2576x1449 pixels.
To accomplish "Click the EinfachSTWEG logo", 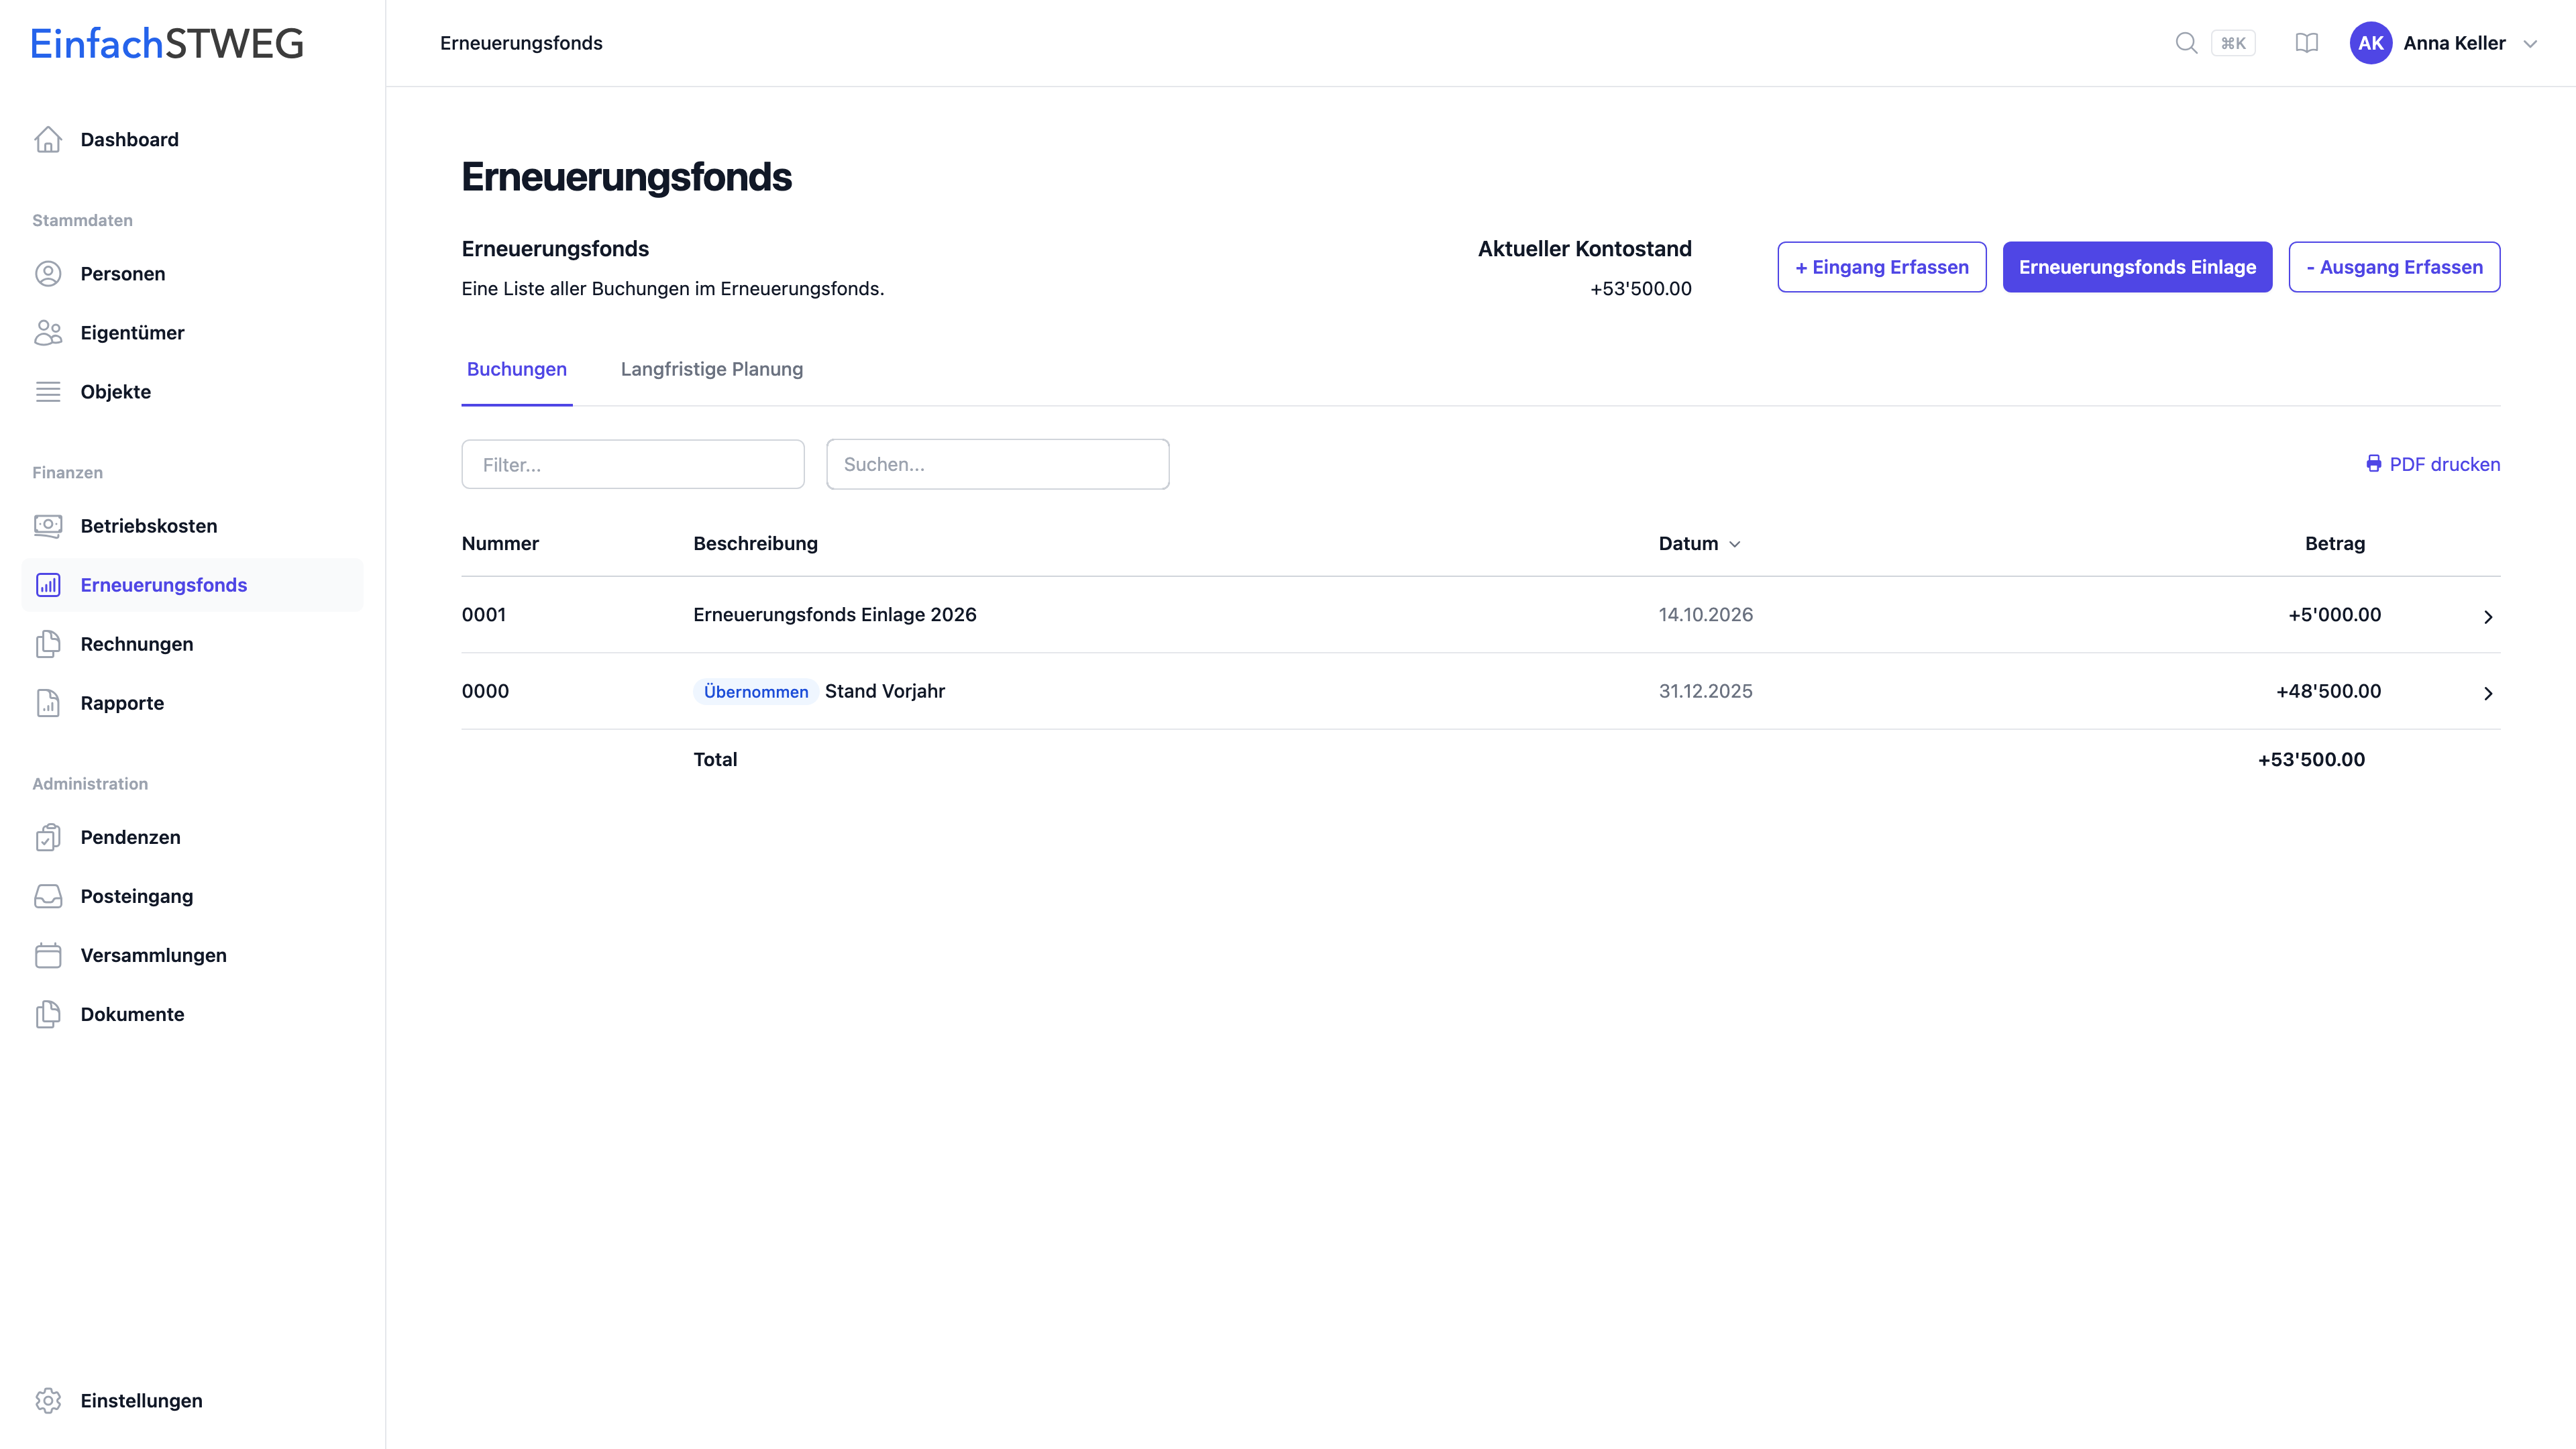I will 167,43.
